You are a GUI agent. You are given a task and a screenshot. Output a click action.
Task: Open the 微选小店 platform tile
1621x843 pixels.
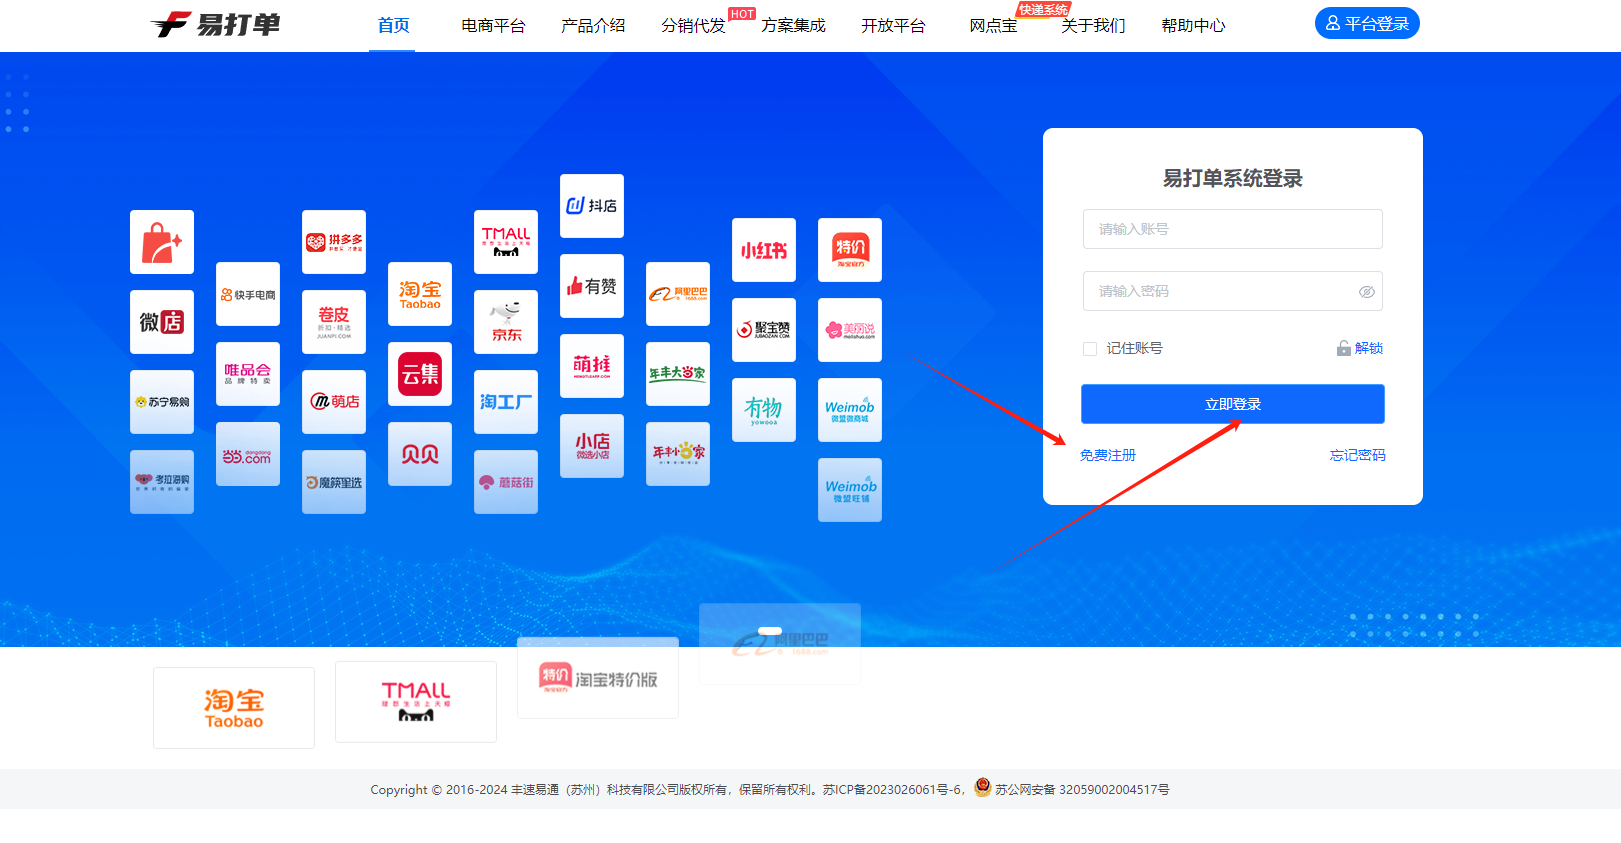tap(592, 446)
